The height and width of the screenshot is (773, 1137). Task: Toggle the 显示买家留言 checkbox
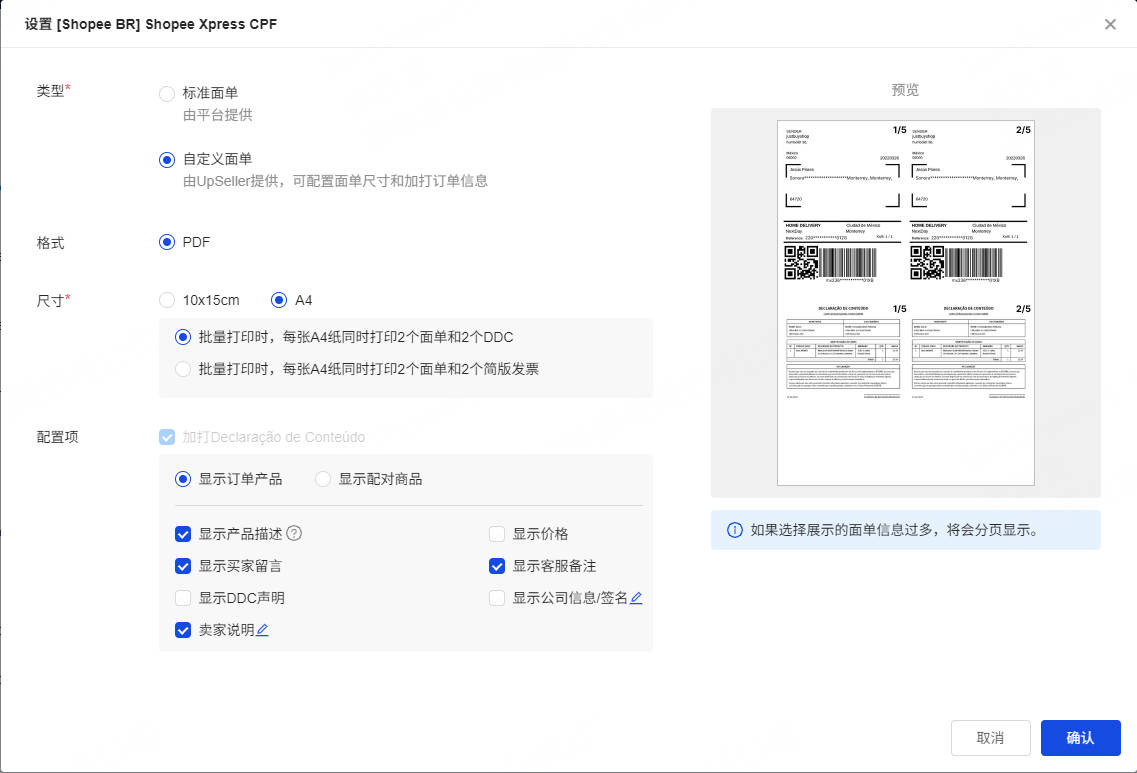(183, 566)
